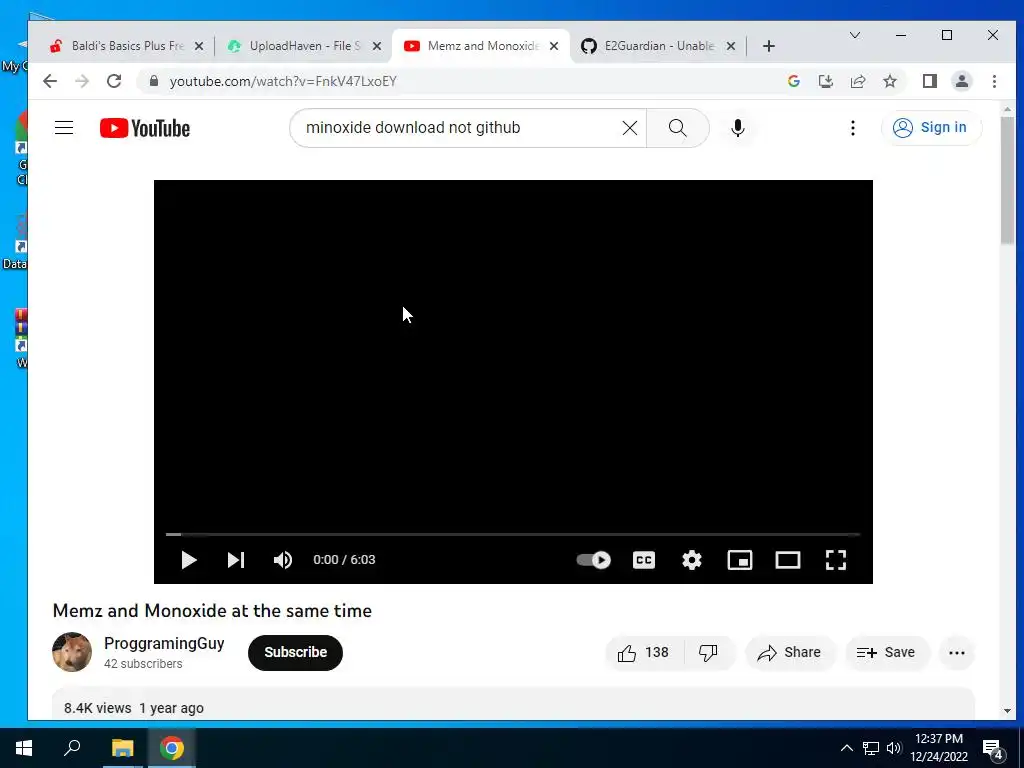
Task: Open Chrome three-dot menu
Action: point(994,81)
